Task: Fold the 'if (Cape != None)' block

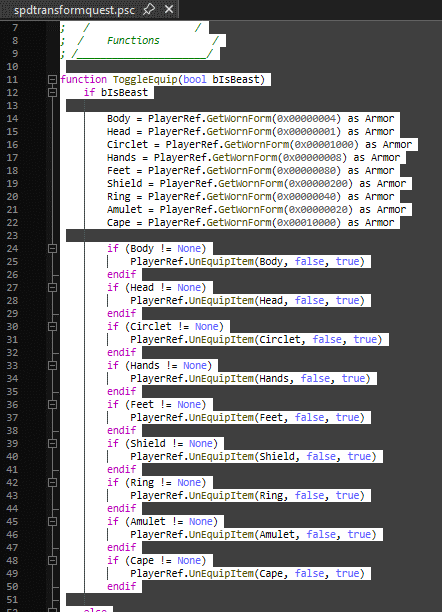Action: pyautogui.click(x=52, y=561)
